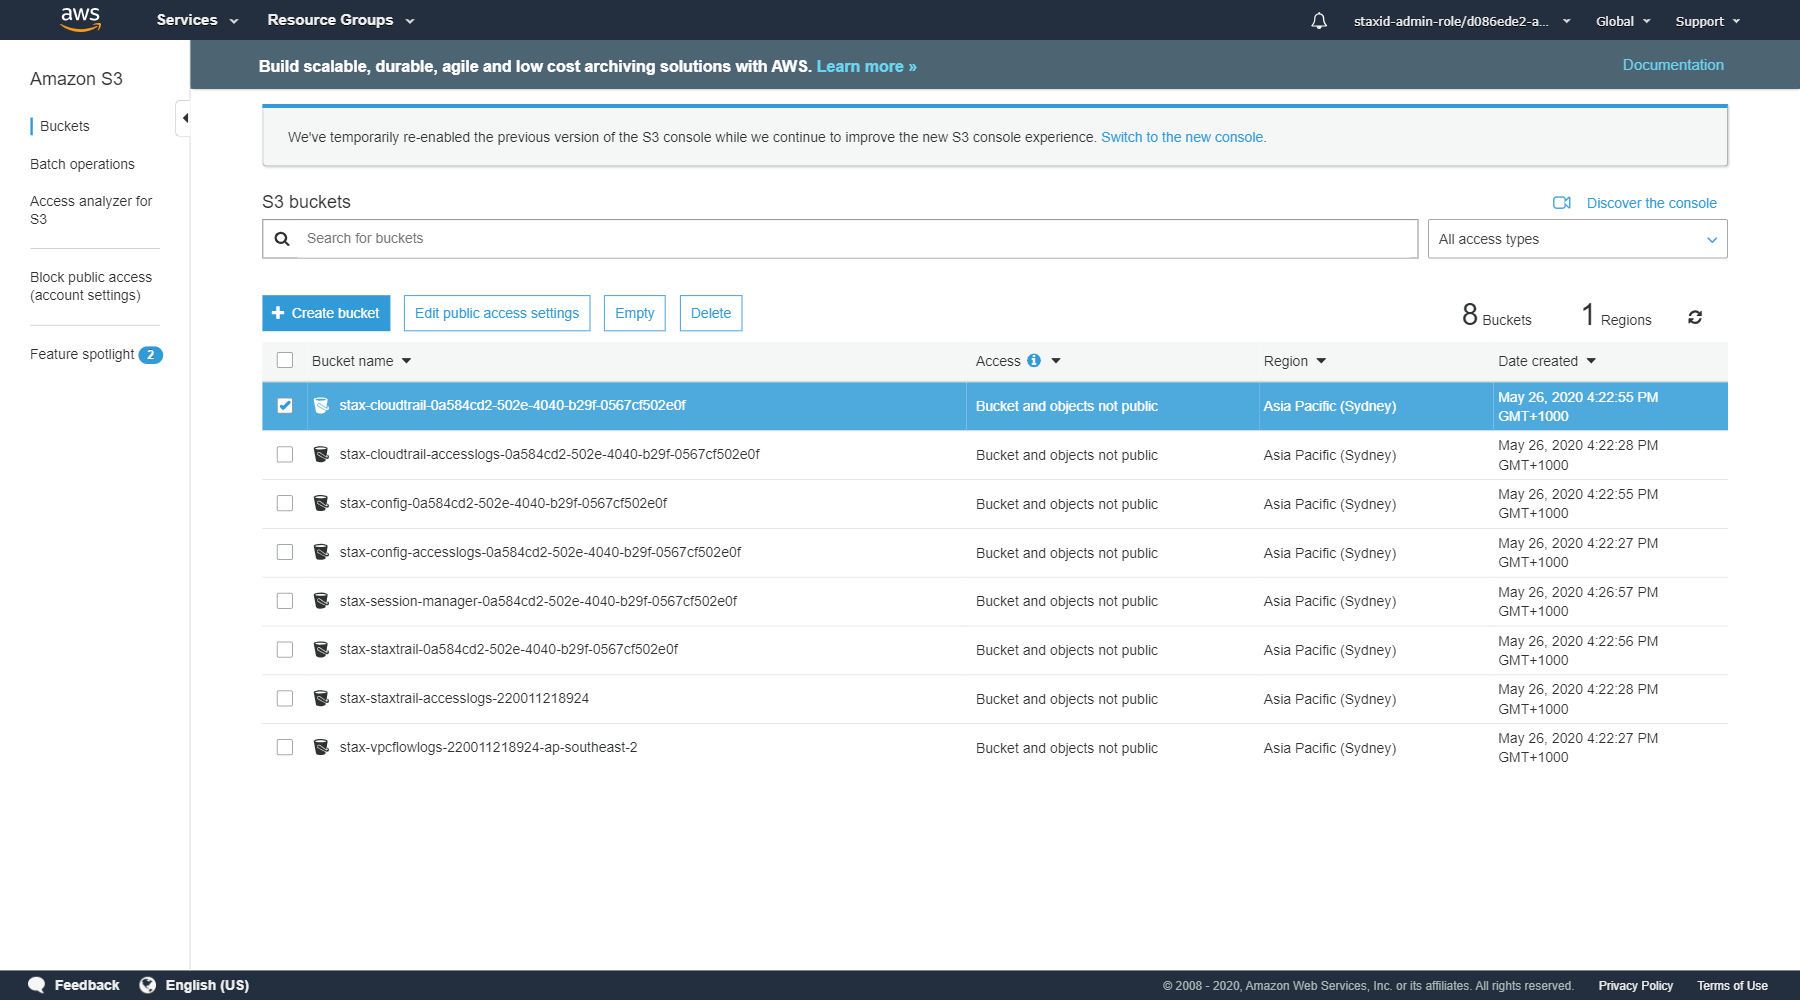Open the stax-vpcflowlogs-220011218924-ap-southeast-2 bucket
This screenshot has height=1000, width=1800.
pos(488,747)
